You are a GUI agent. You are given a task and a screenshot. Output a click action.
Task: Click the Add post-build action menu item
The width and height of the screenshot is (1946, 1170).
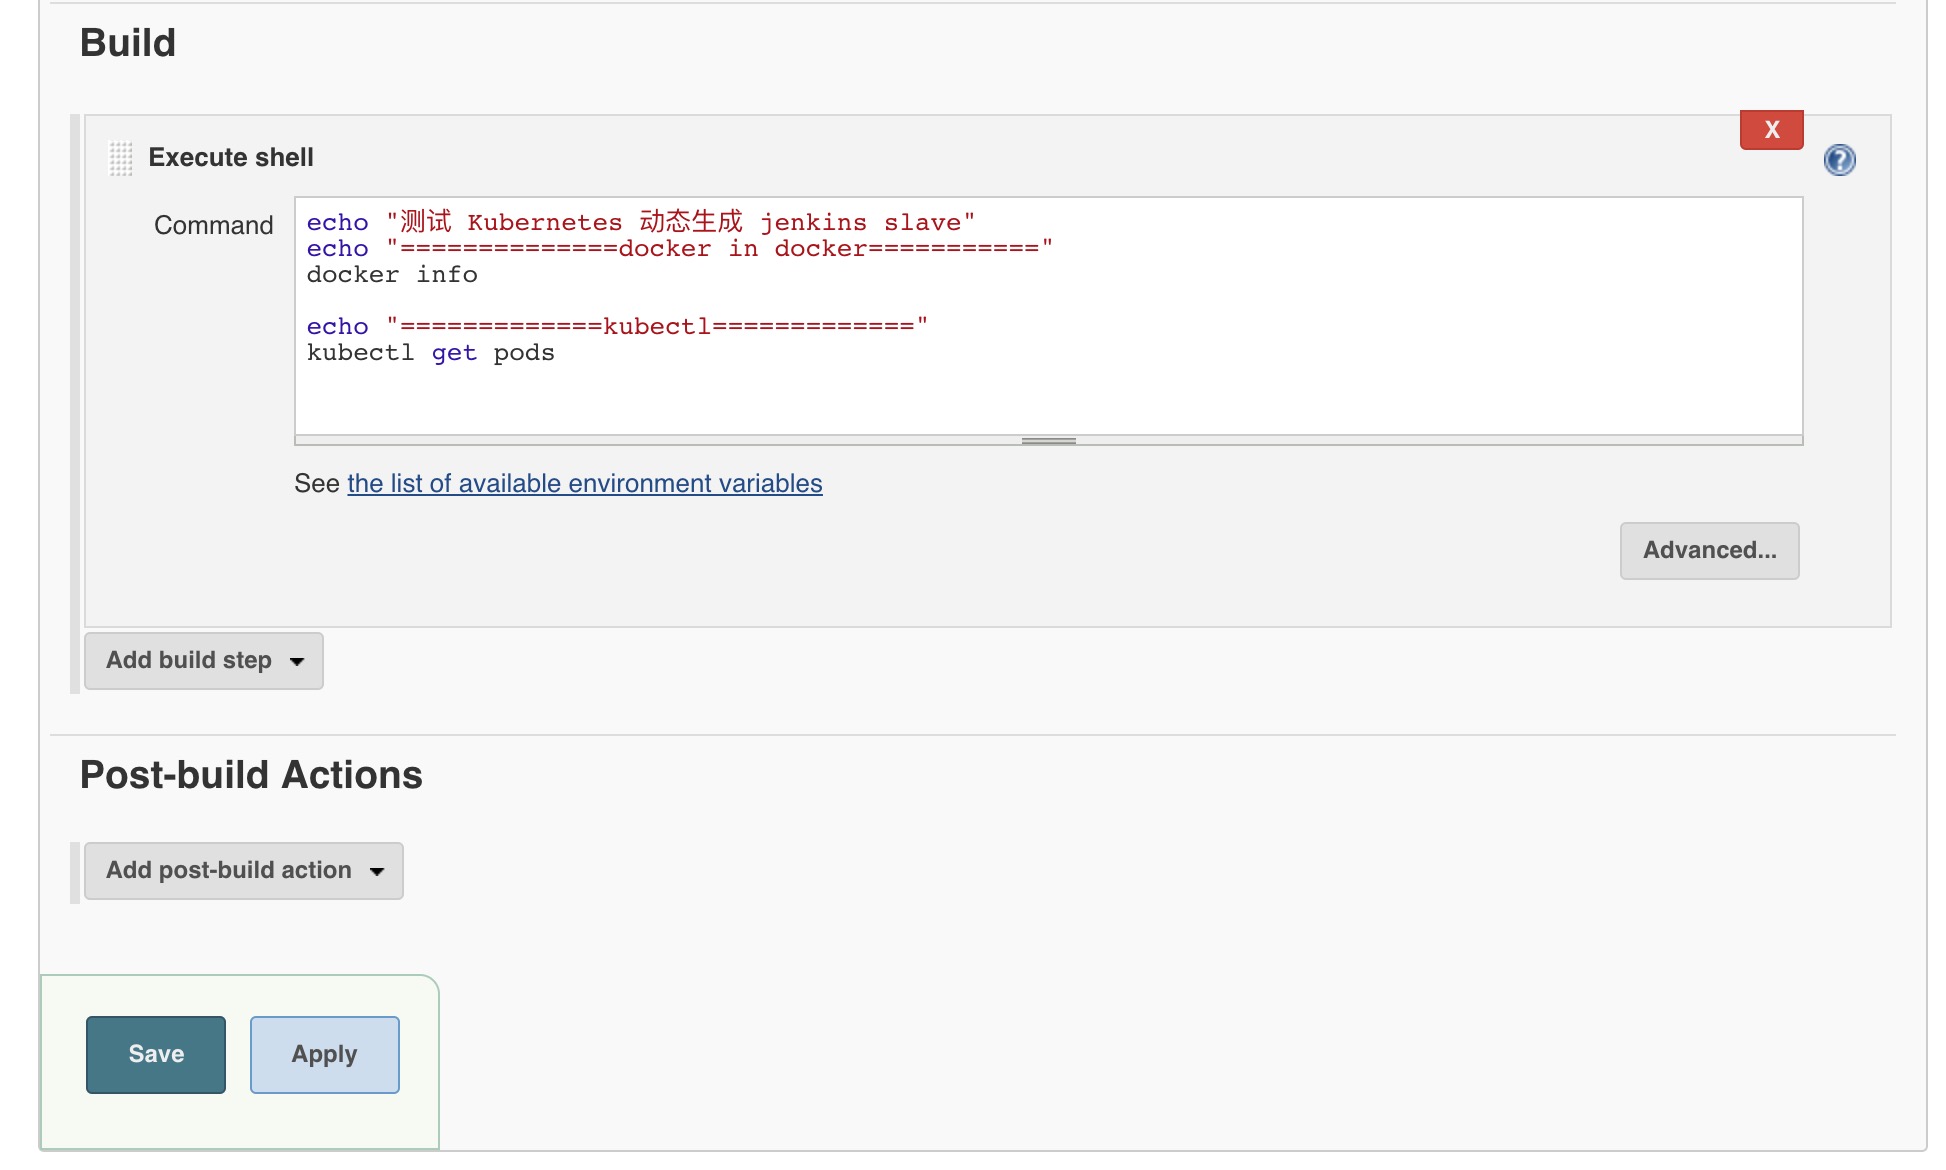242,870
